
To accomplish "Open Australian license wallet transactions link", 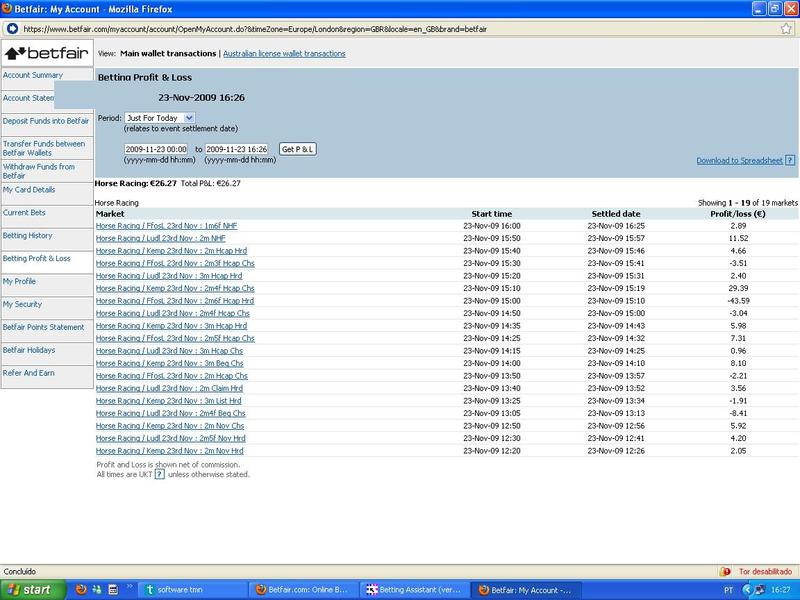I will (284, 54).
